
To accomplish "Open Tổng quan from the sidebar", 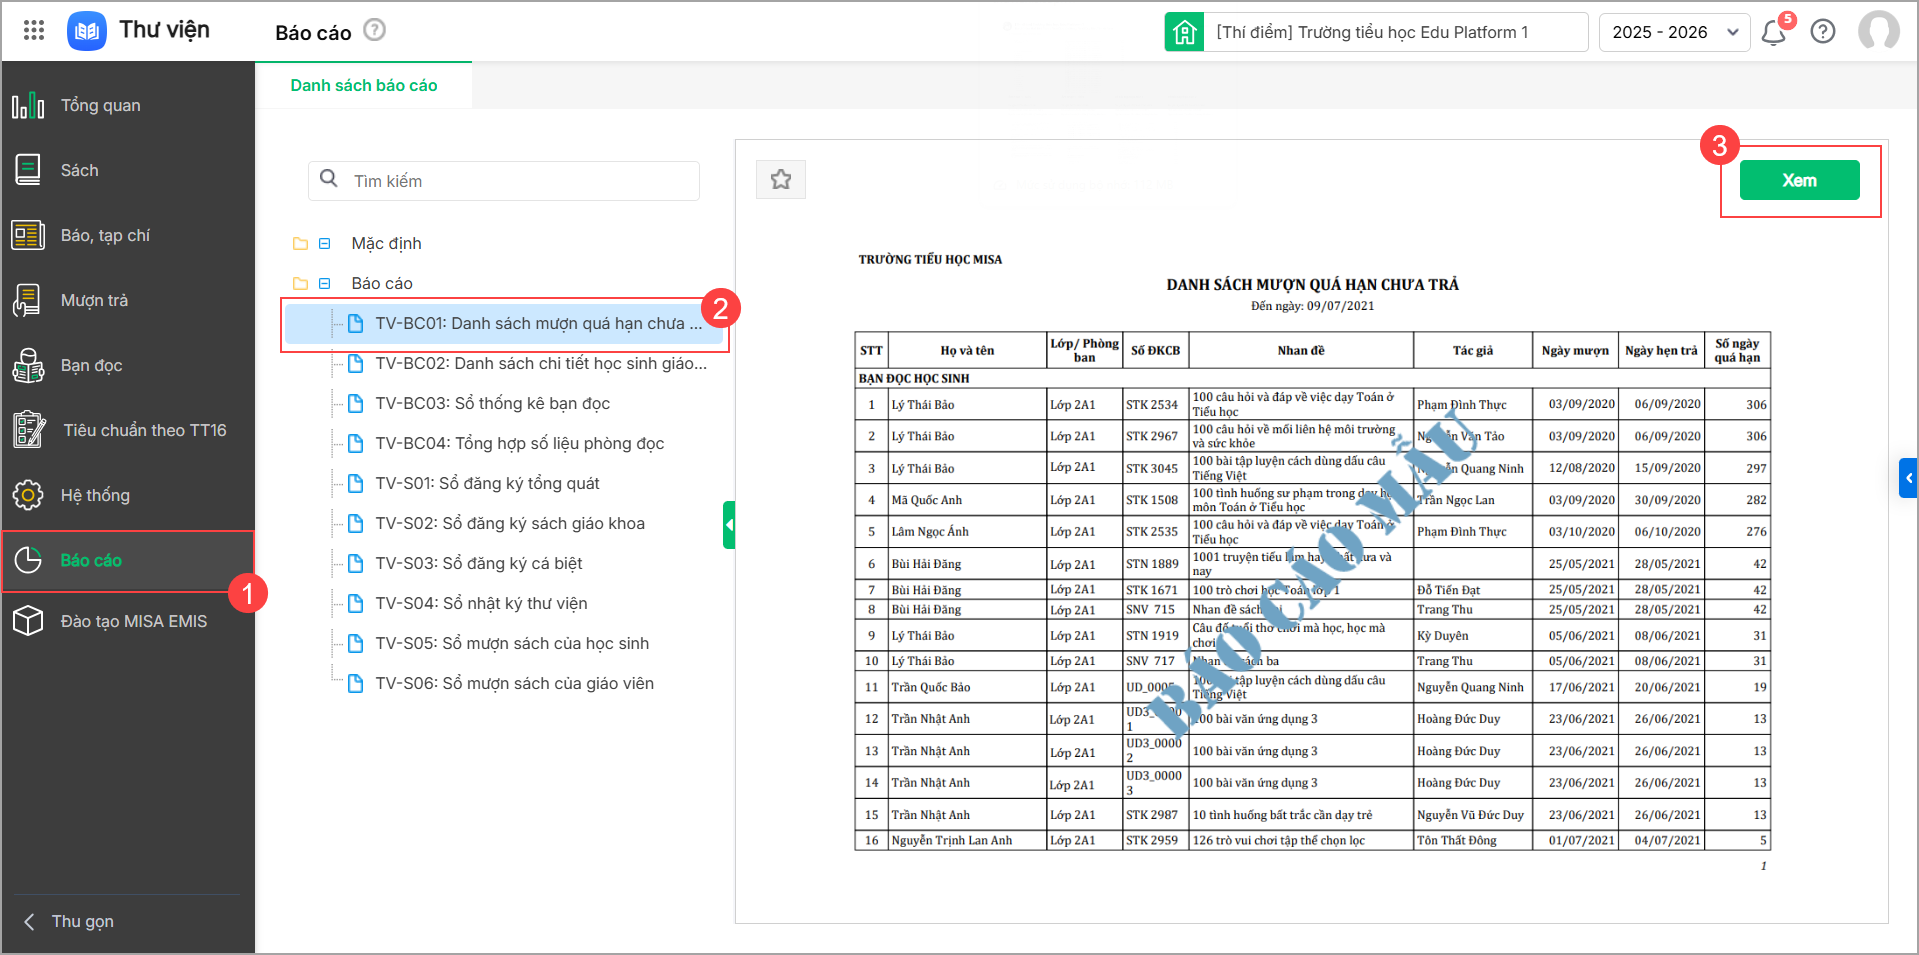I will click(x=100, y=106).
